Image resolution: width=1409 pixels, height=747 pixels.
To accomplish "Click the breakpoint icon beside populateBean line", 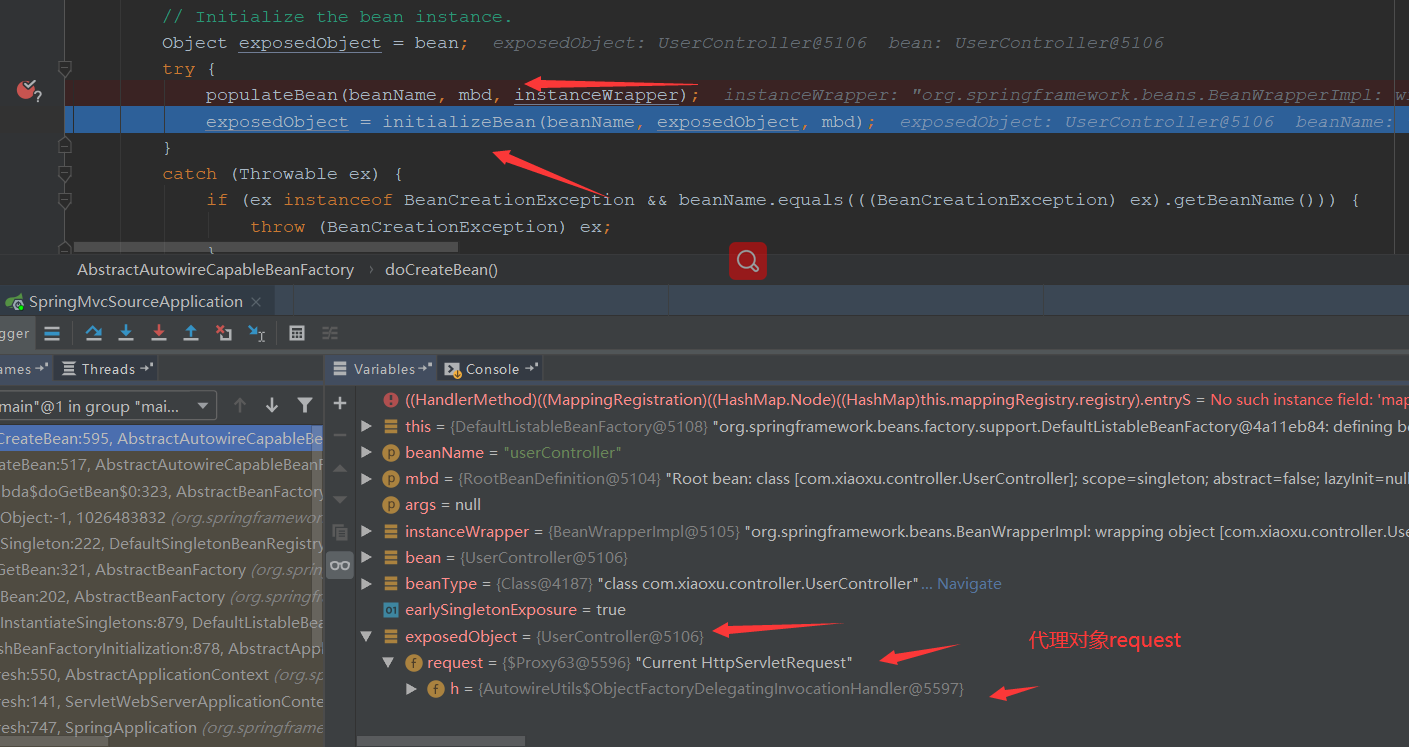I will (26, 91).
